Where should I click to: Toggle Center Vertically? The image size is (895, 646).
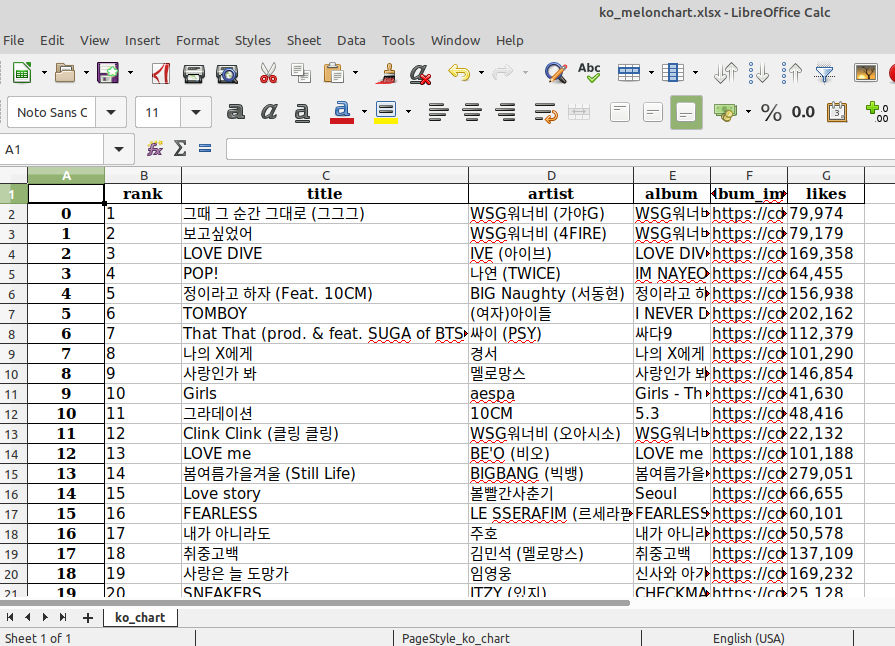click(652, 112)
